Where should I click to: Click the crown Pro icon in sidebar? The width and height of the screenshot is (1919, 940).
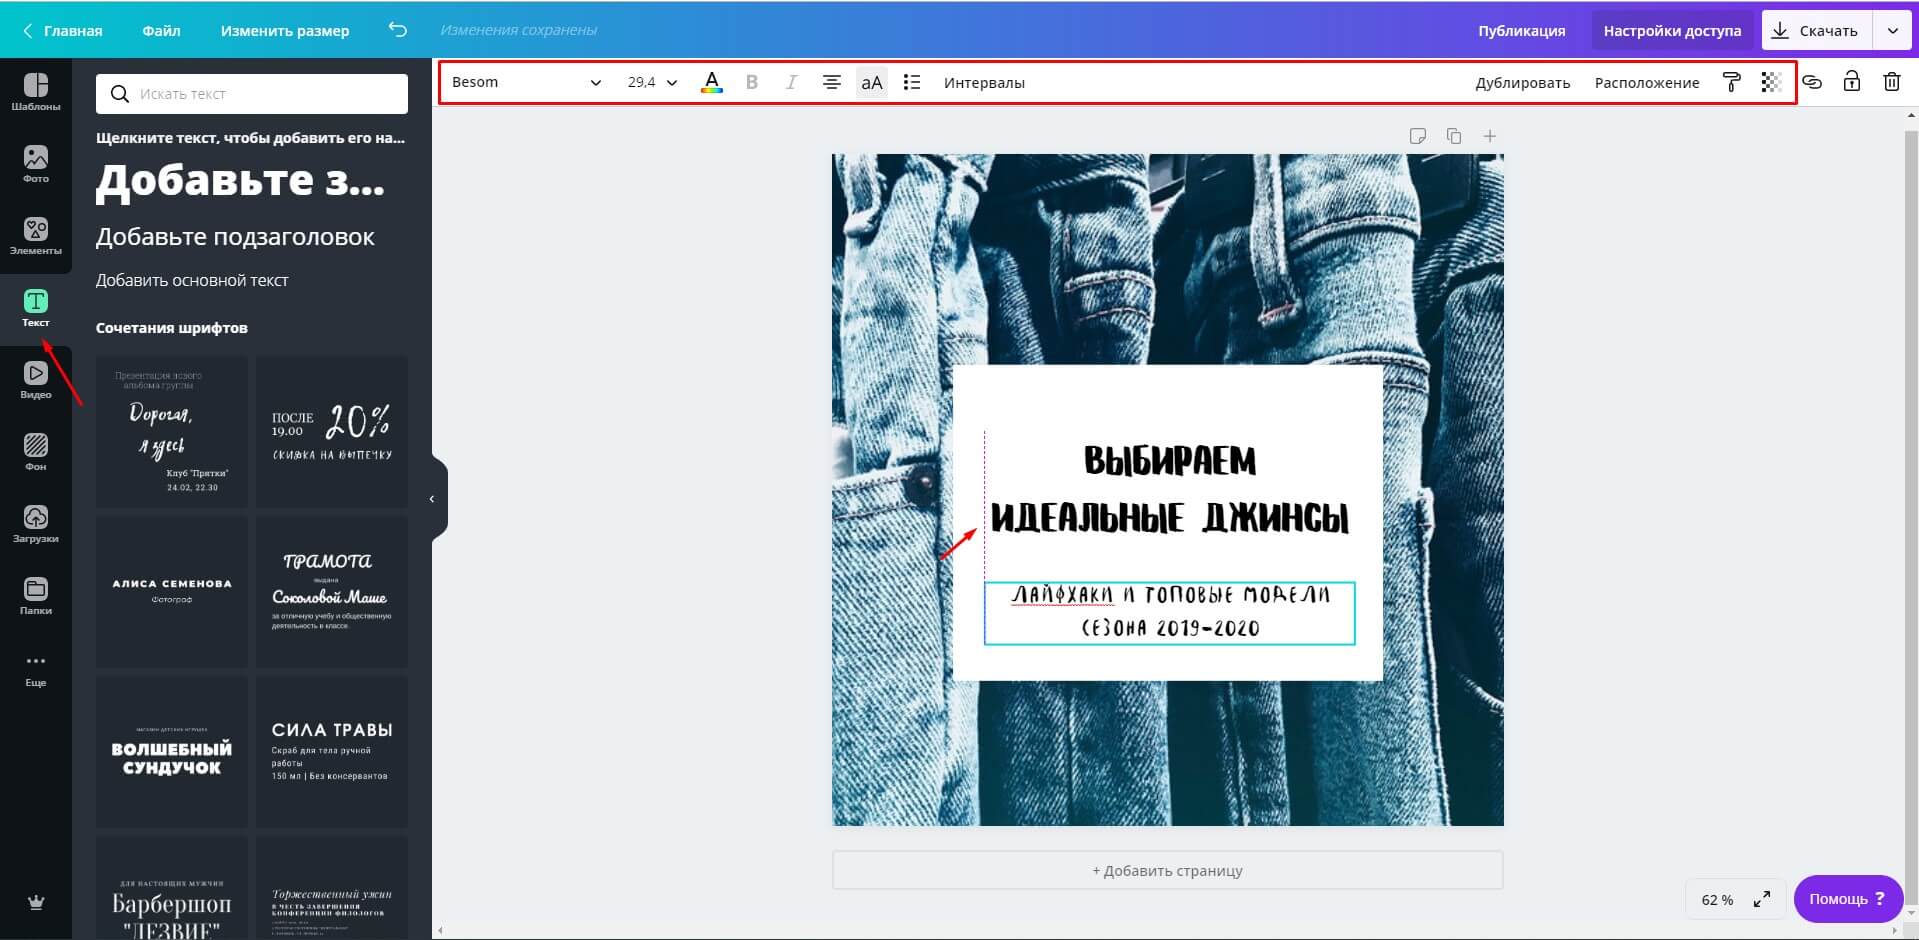[x=36, y=902]
